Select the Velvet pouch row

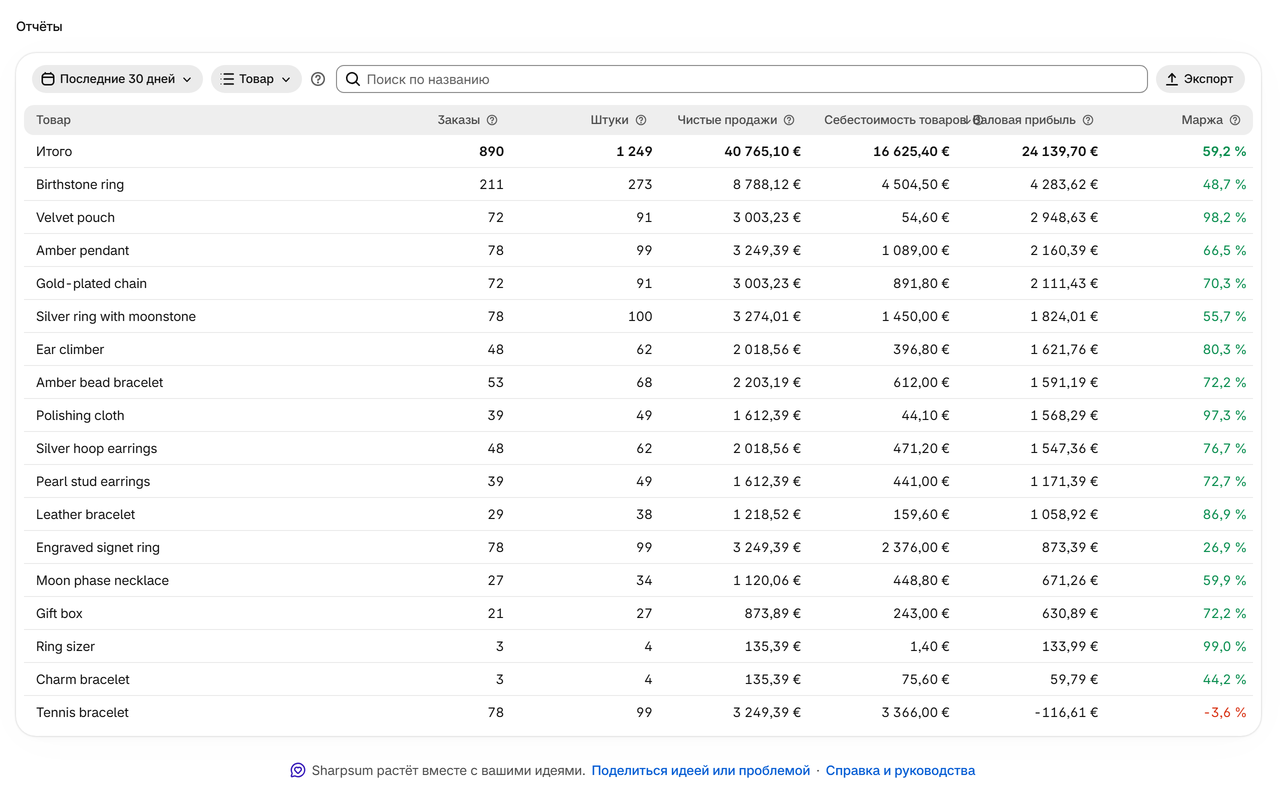638,217
